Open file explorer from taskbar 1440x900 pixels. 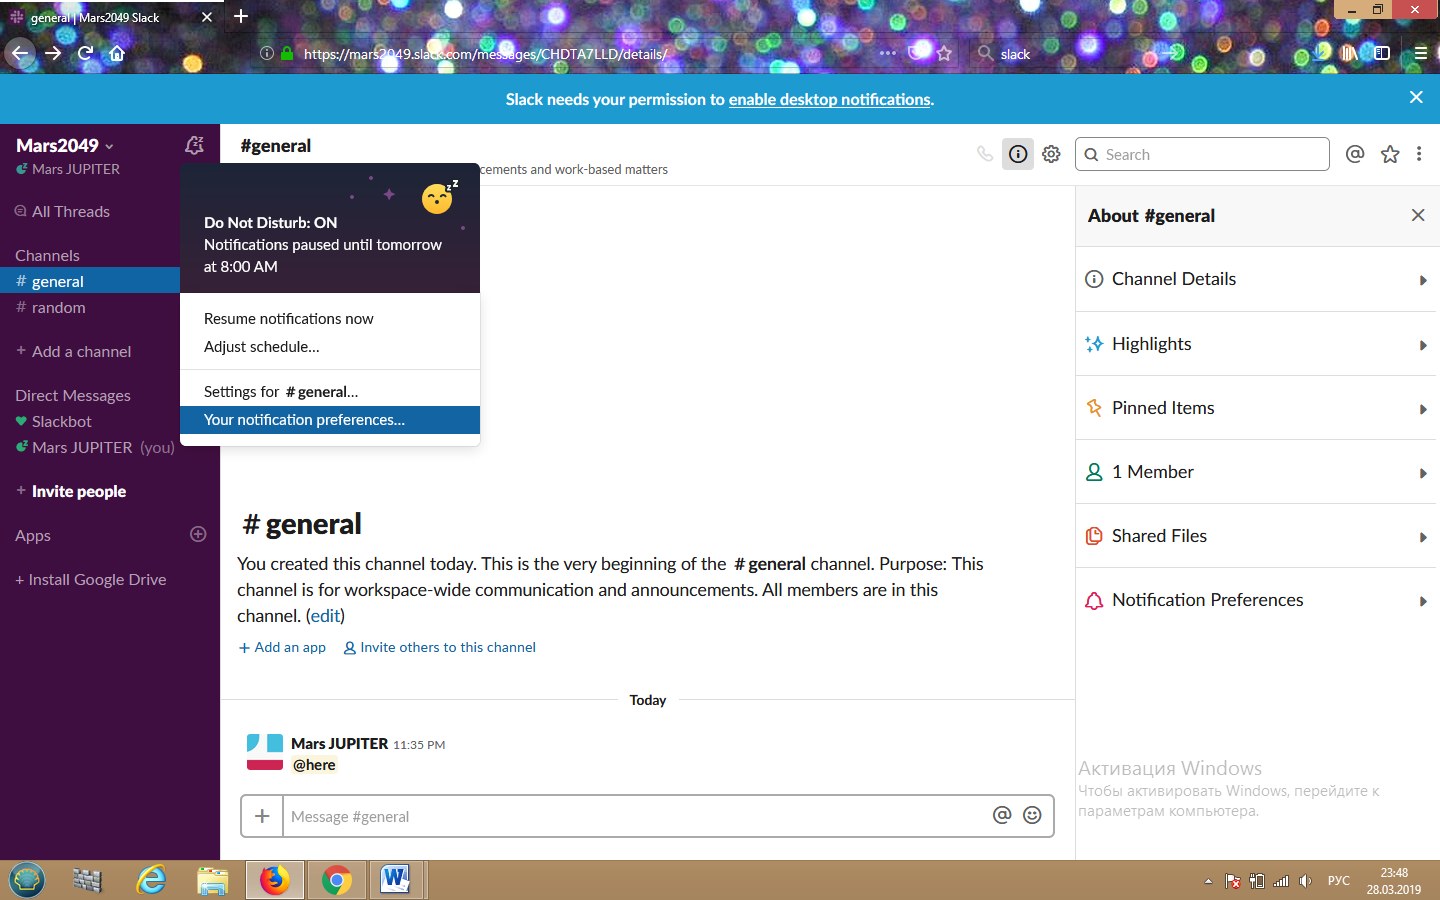click(x=212, y=880)
